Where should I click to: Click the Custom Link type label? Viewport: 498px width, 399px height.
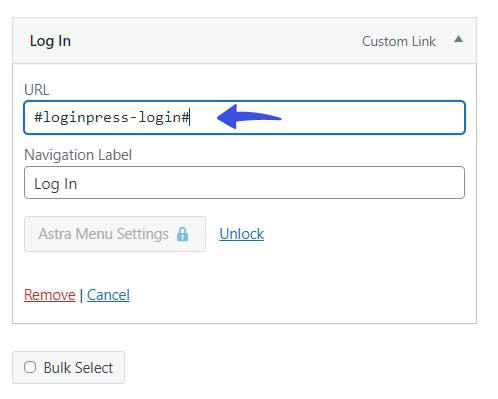click(x=399, y=41)
